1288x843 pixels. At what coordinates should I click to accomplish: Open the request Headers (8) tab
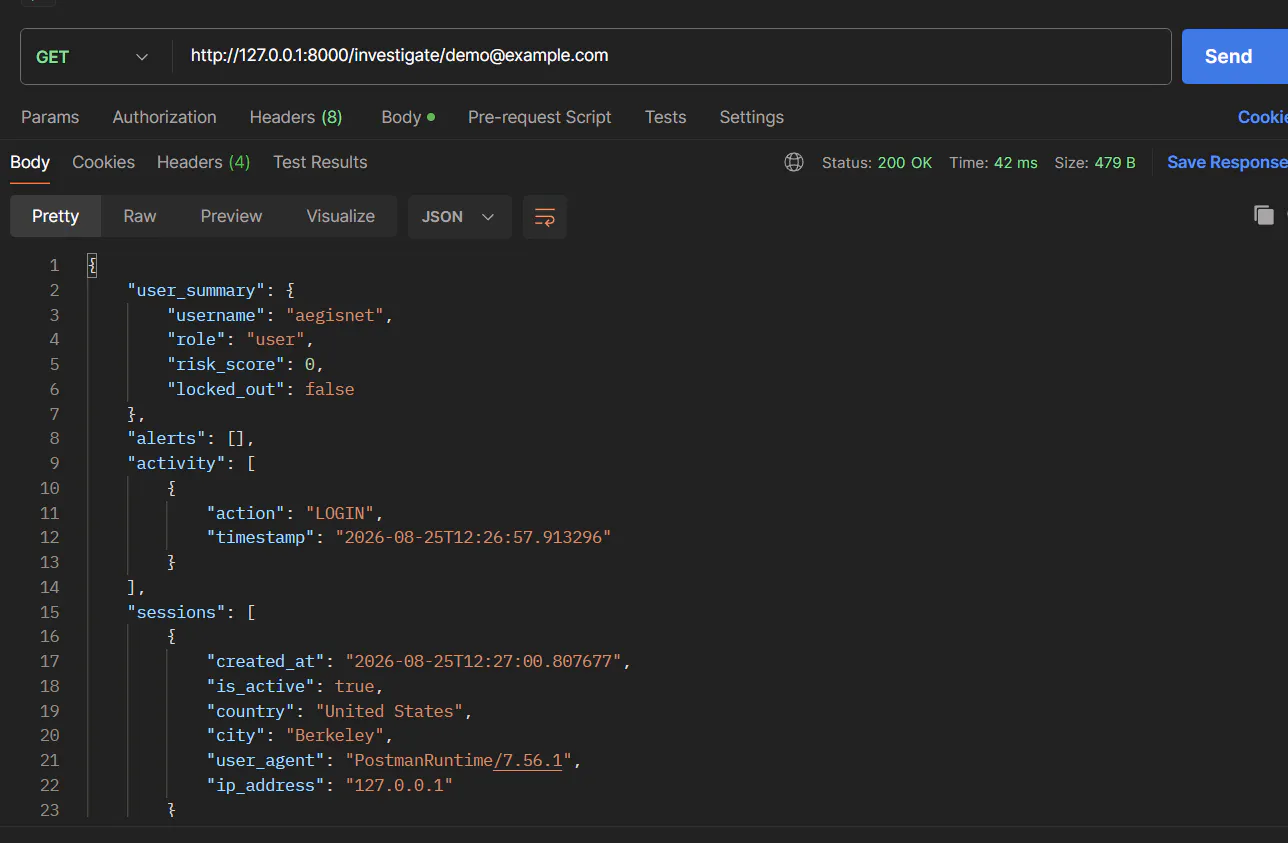click(296, 117)
